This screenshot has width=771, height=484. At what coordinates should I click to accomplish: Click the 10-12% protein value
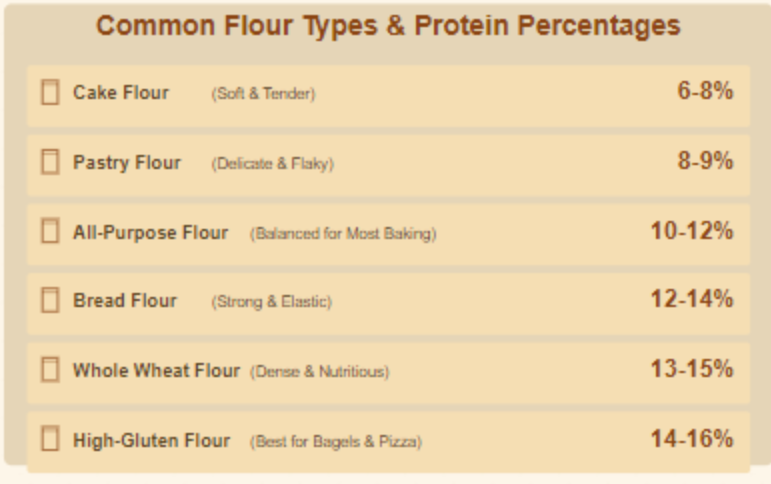[x=692, y=230]
